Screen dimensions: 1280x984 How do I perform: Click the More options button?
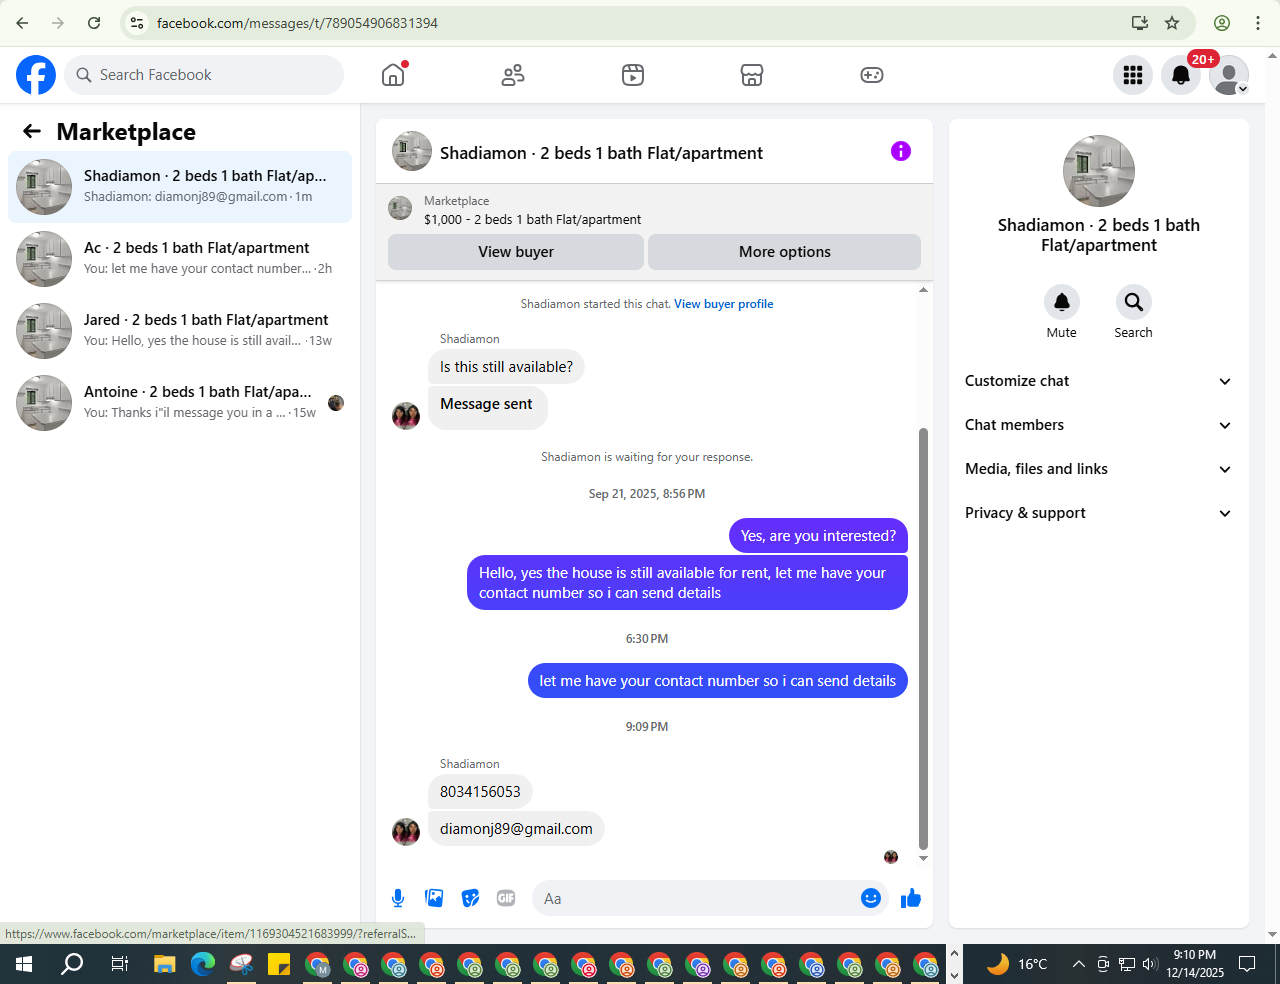[785, 252]
